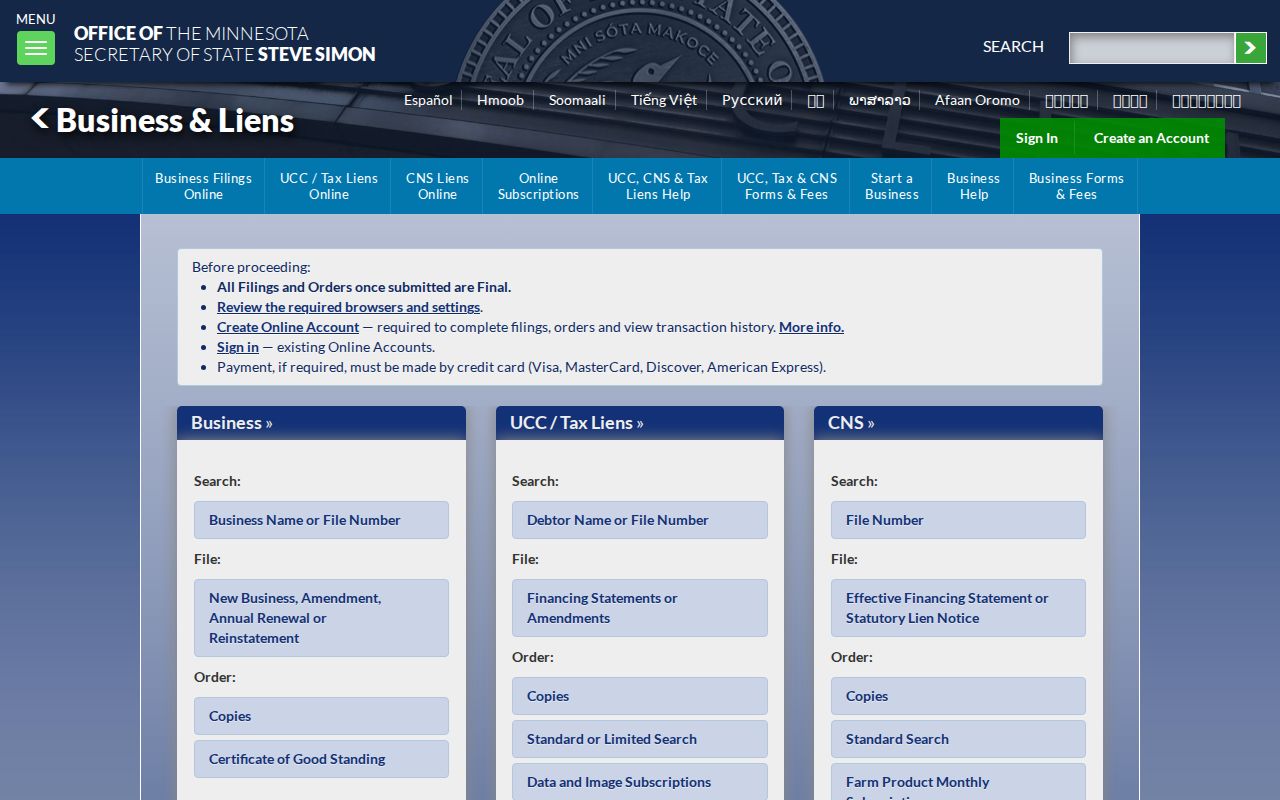The image size is (1280, 800).
Task: Focus the site search input field
Action: point(1152,48)
